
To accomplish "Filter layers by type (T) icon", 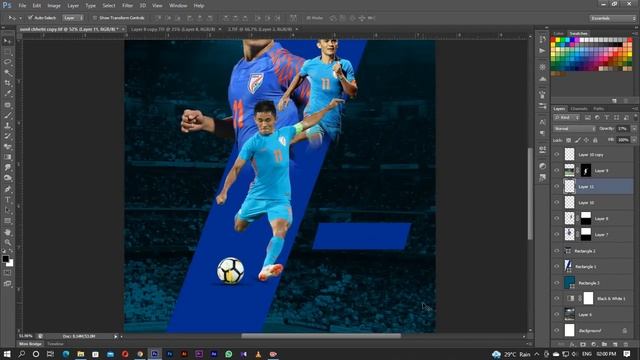I will [607, 118].
